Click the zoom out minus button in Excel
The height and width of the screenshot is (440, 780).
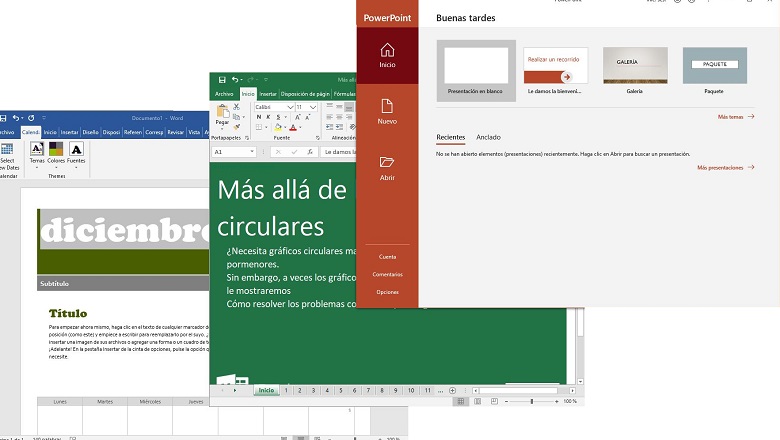[506, 401]
